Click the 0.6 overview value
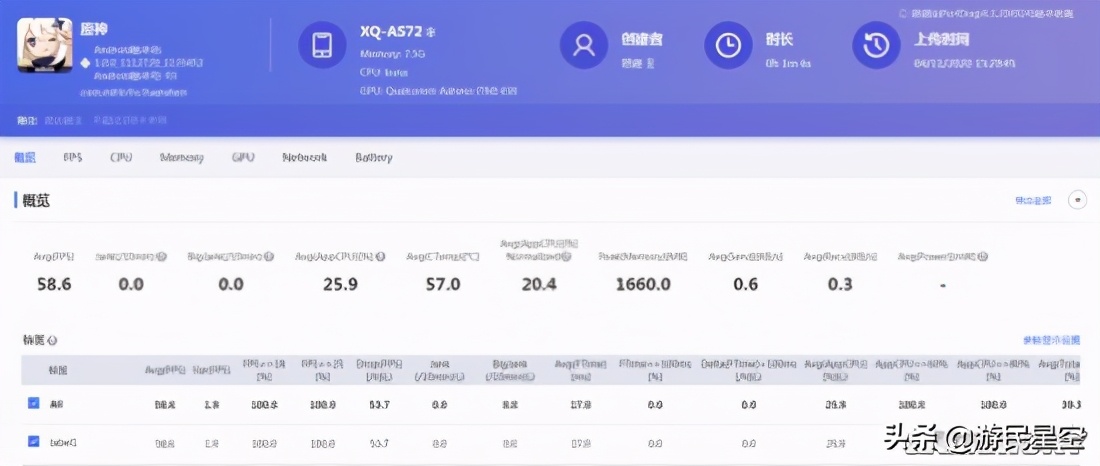Image resolution: width=1100 pixels, height=466 pixels. [x=745, y=284]
